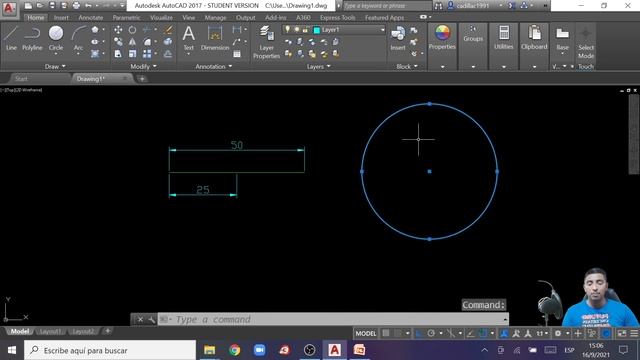The width and height of the screenshot is (640, 360).
Task: Open Properties panel button
Action: pos(442,37)
